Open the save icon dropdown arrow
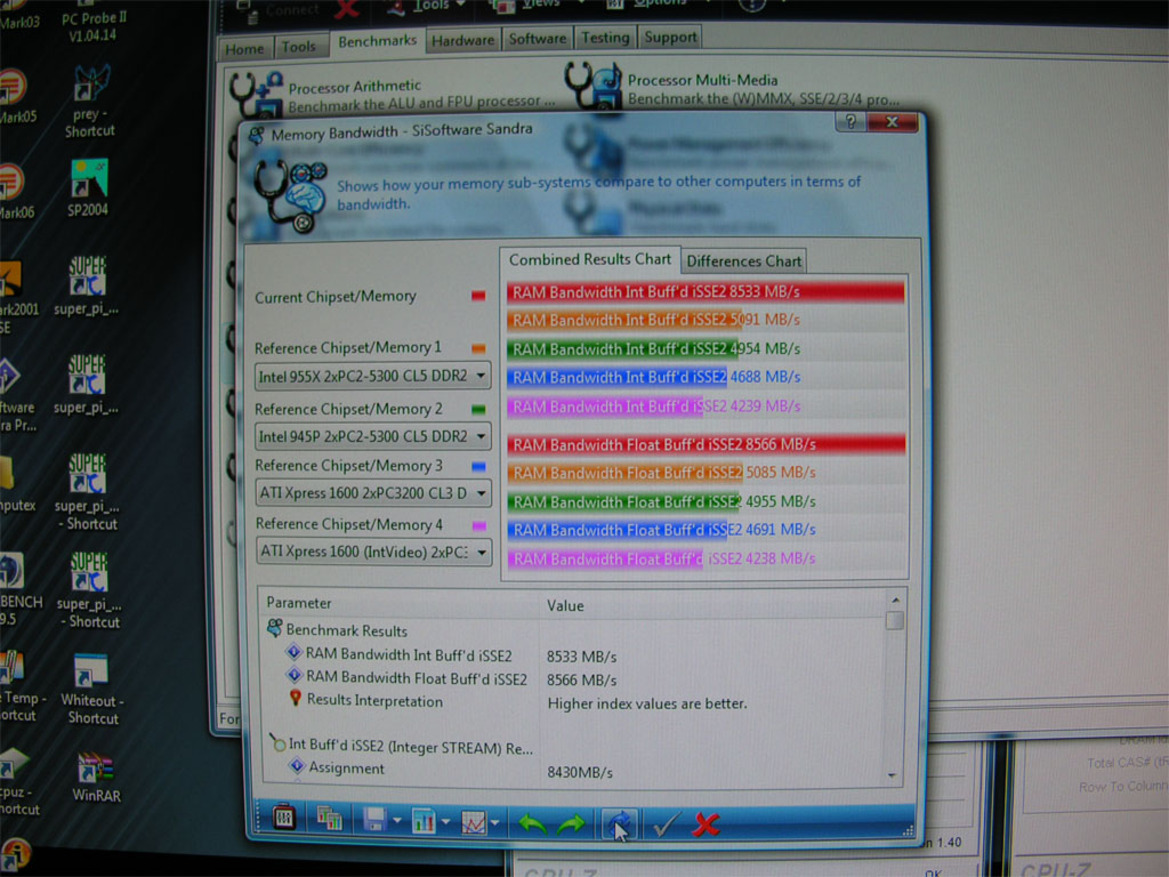 tap(397, 821)
